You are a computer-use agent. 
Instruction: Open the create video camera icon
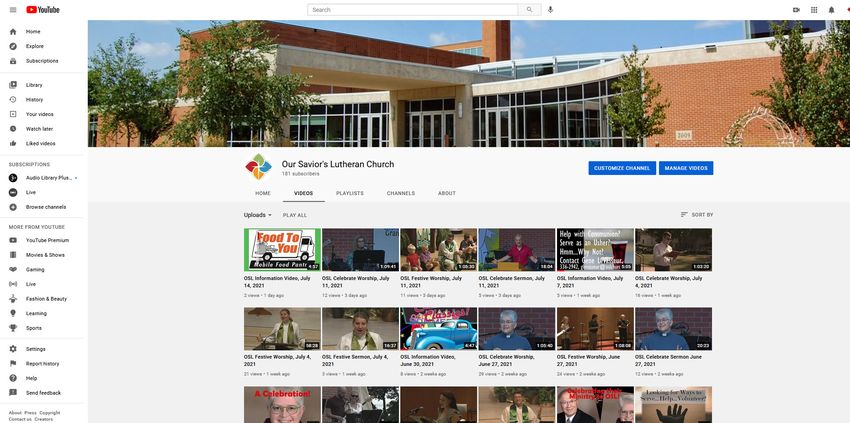796,9
